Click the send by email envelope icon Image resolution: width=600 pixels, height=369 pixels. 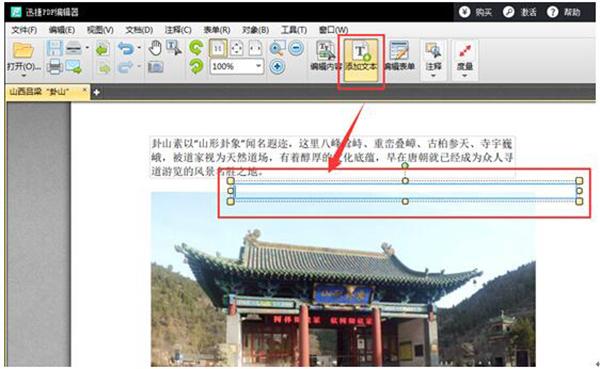coord(73,67)
